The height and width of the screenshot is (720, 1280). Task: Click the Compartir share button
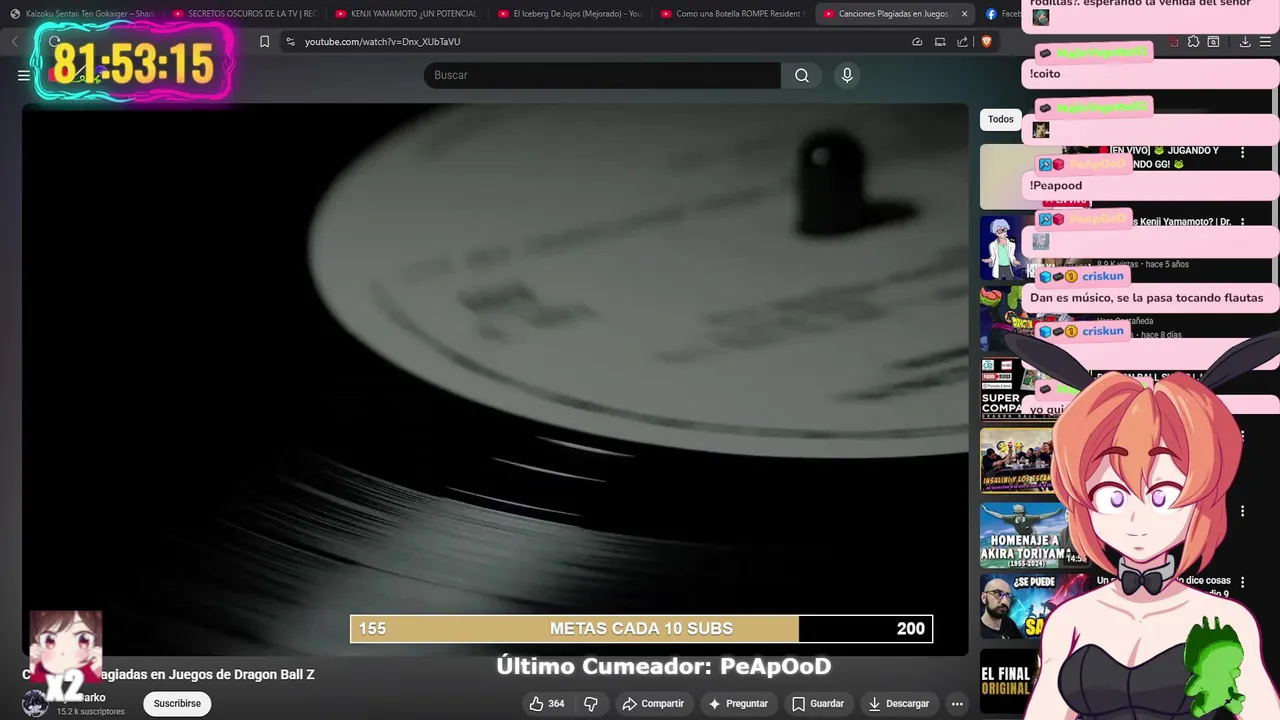pos(653,704)
